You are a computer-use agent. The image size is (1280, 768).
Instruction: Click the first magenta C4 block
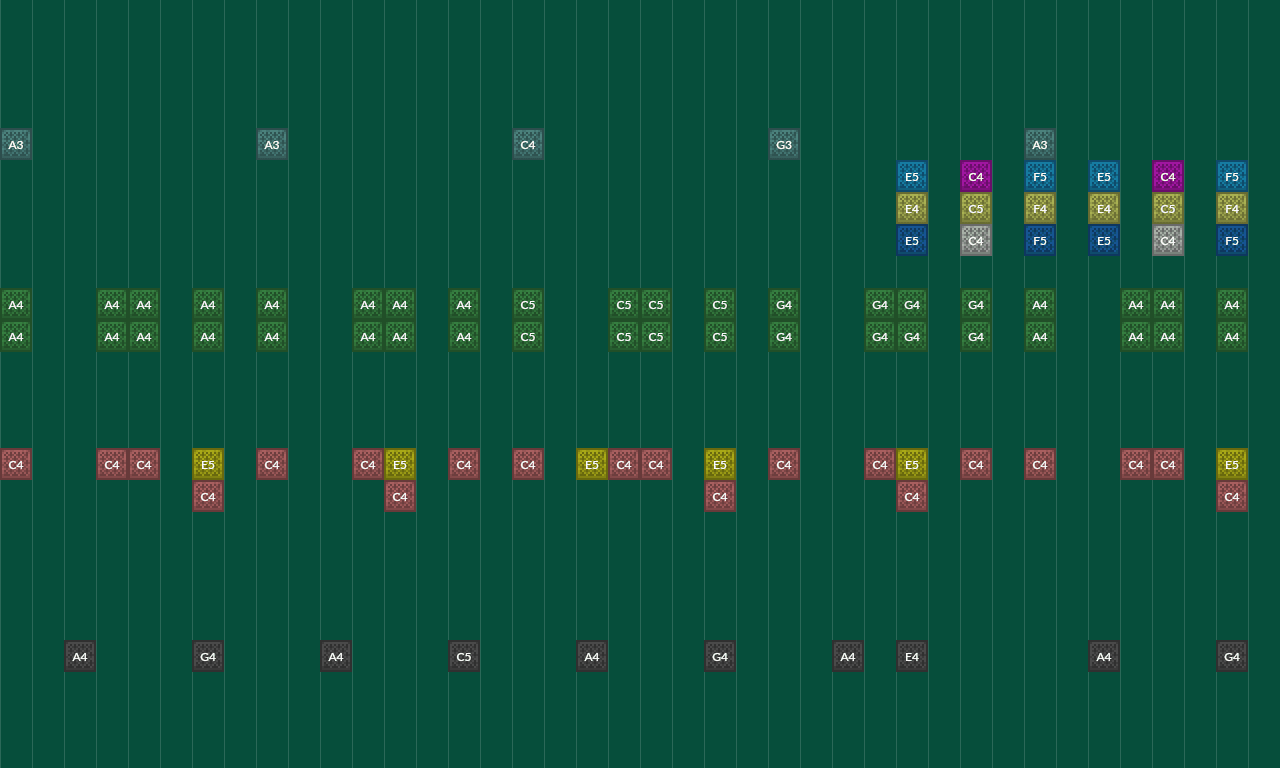(x=976, y=176)
